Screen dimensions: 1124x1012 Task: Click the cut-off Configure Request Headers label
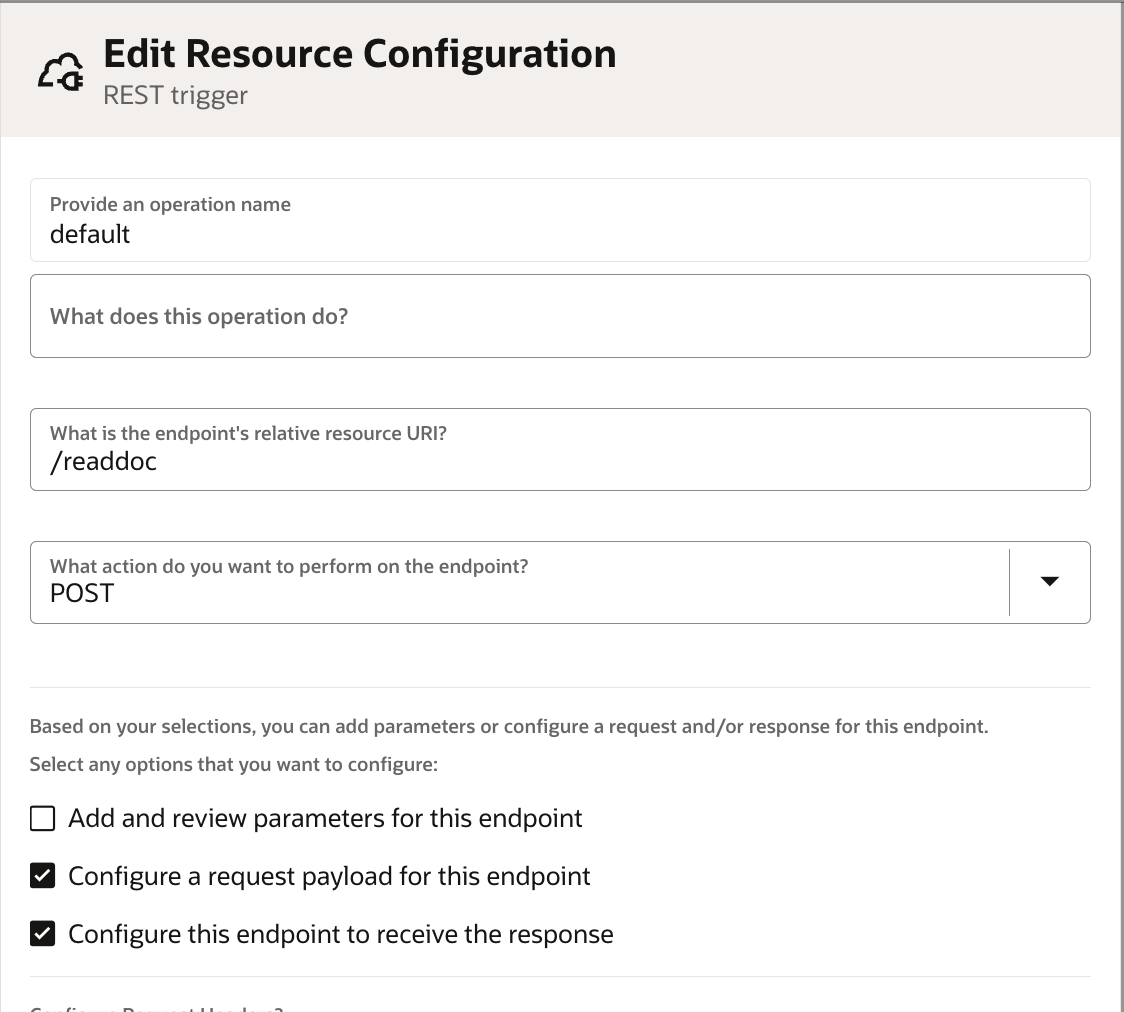157,1007
